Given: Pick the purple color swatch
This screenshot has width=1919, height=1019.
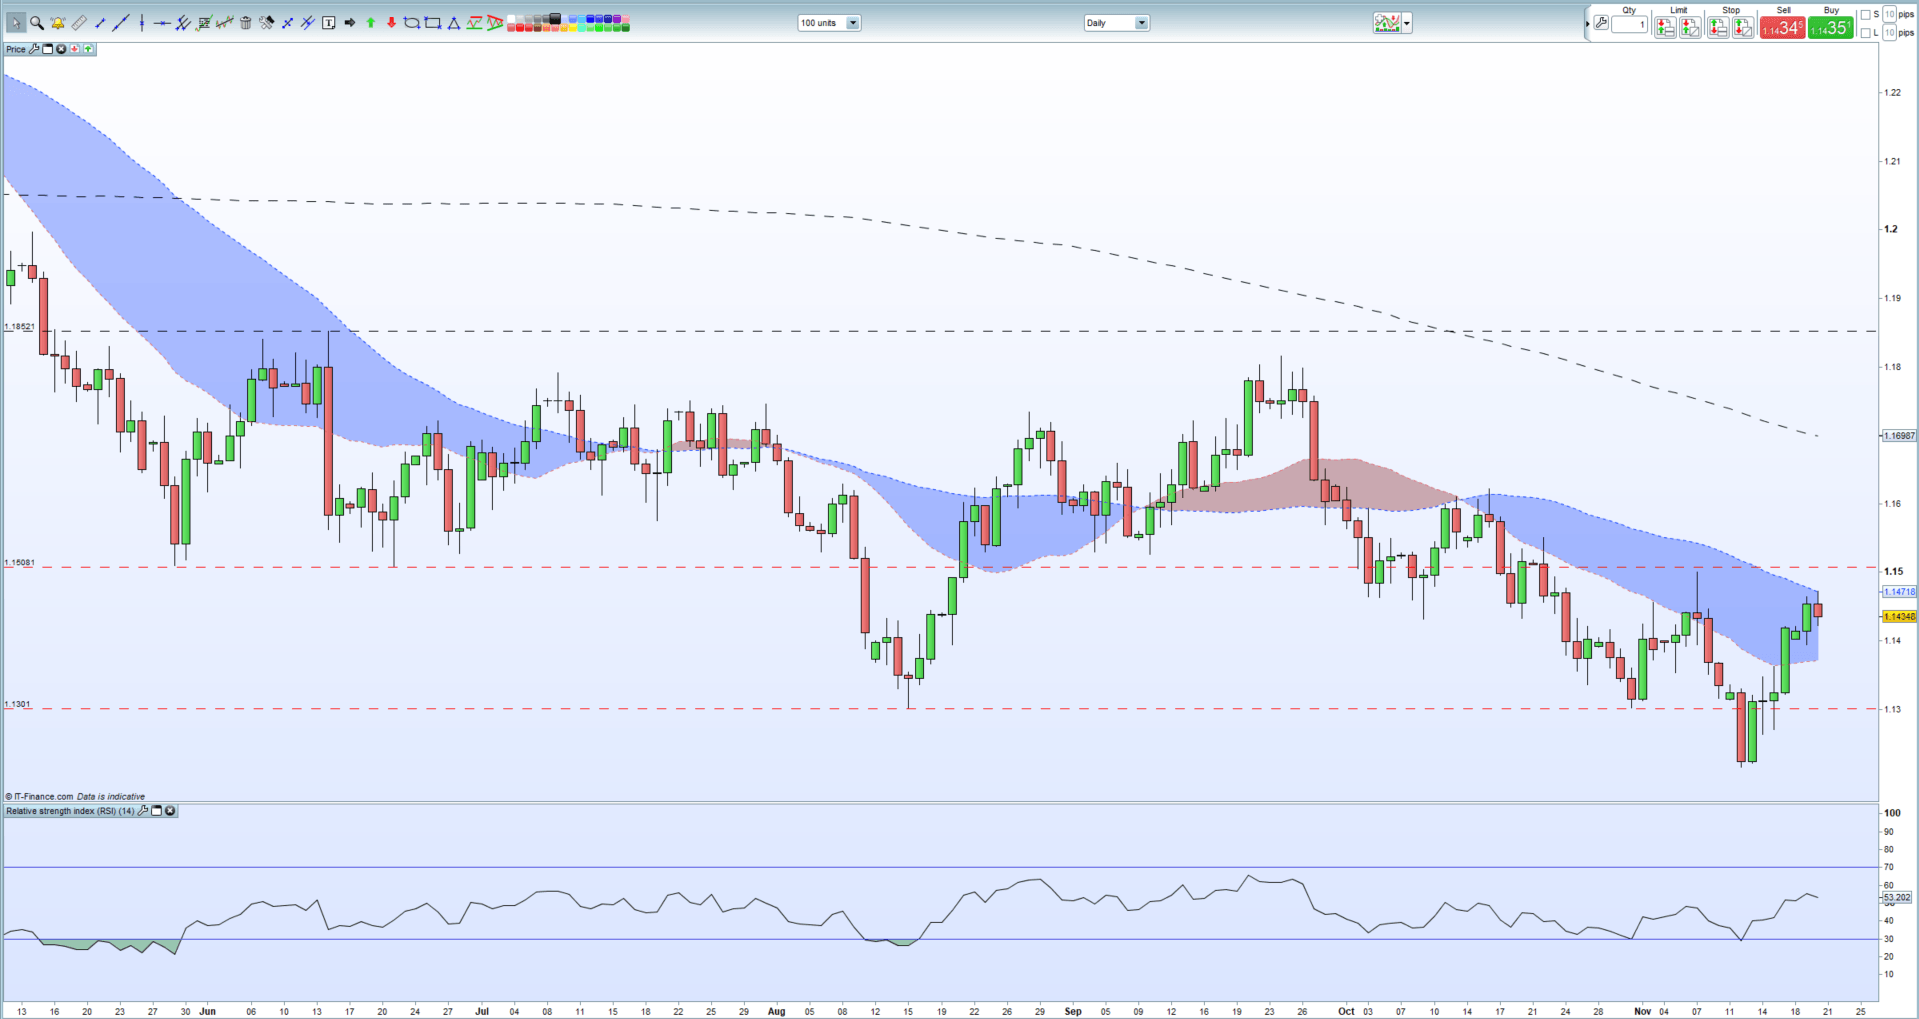Looking at the screenshot, I should coord(617,18).
